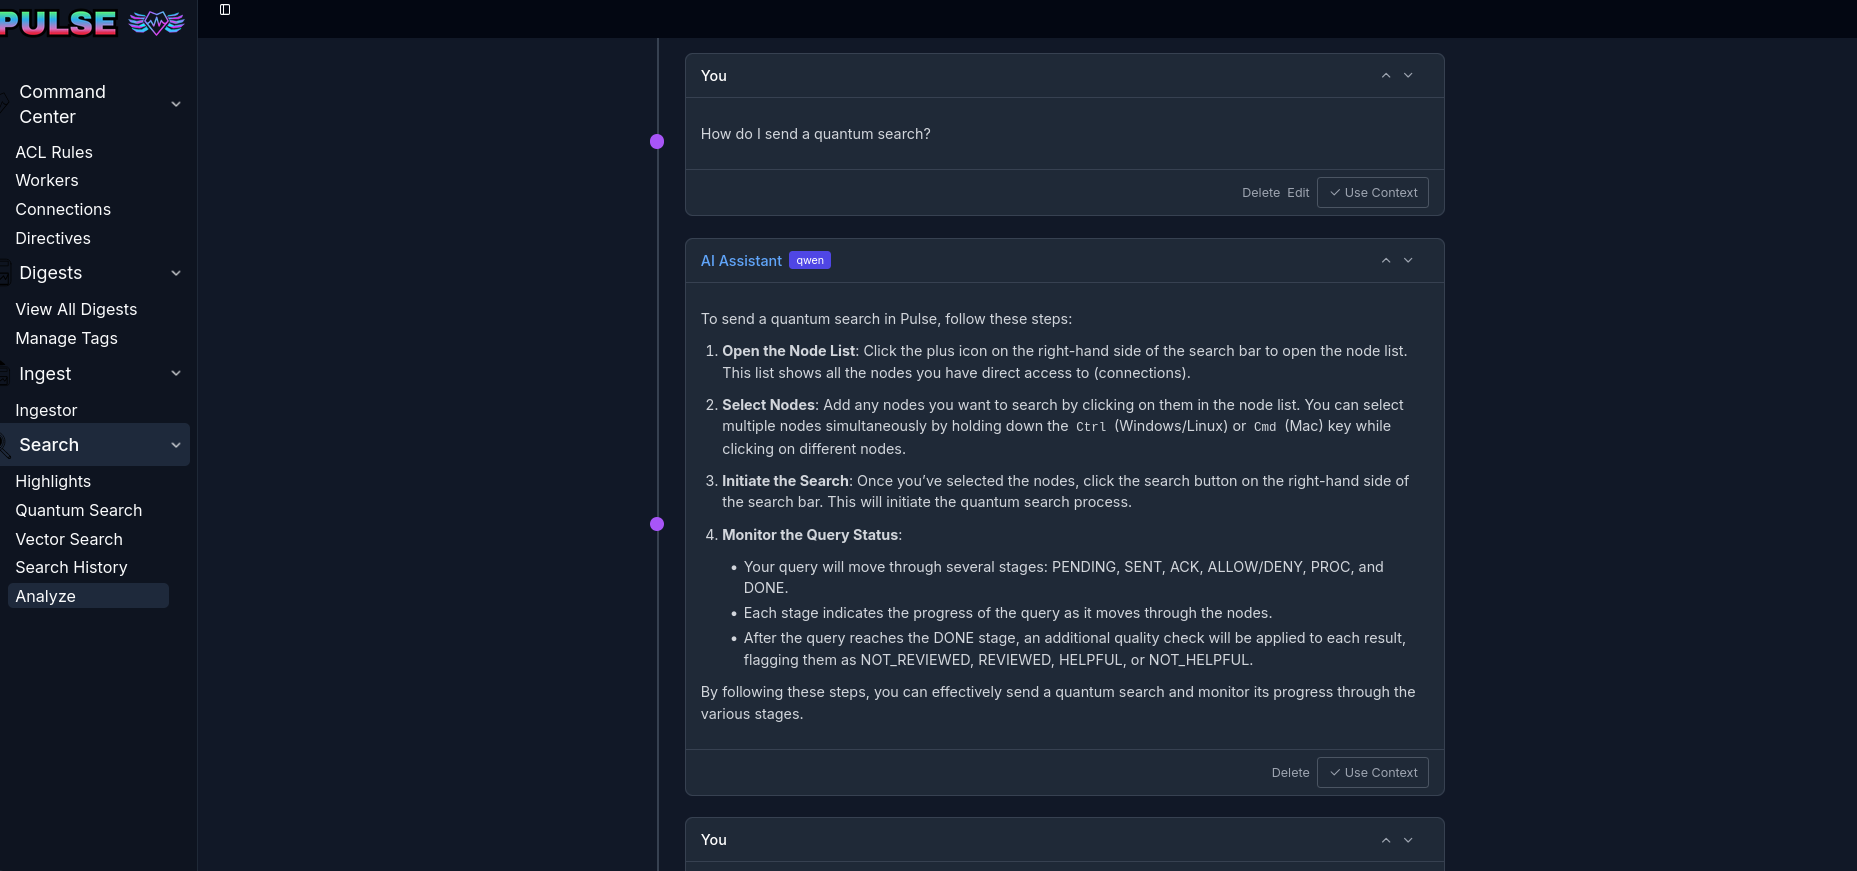Collapse the Ingest sidebar section
1857x871 pixels.
click(x=176, y=374)
